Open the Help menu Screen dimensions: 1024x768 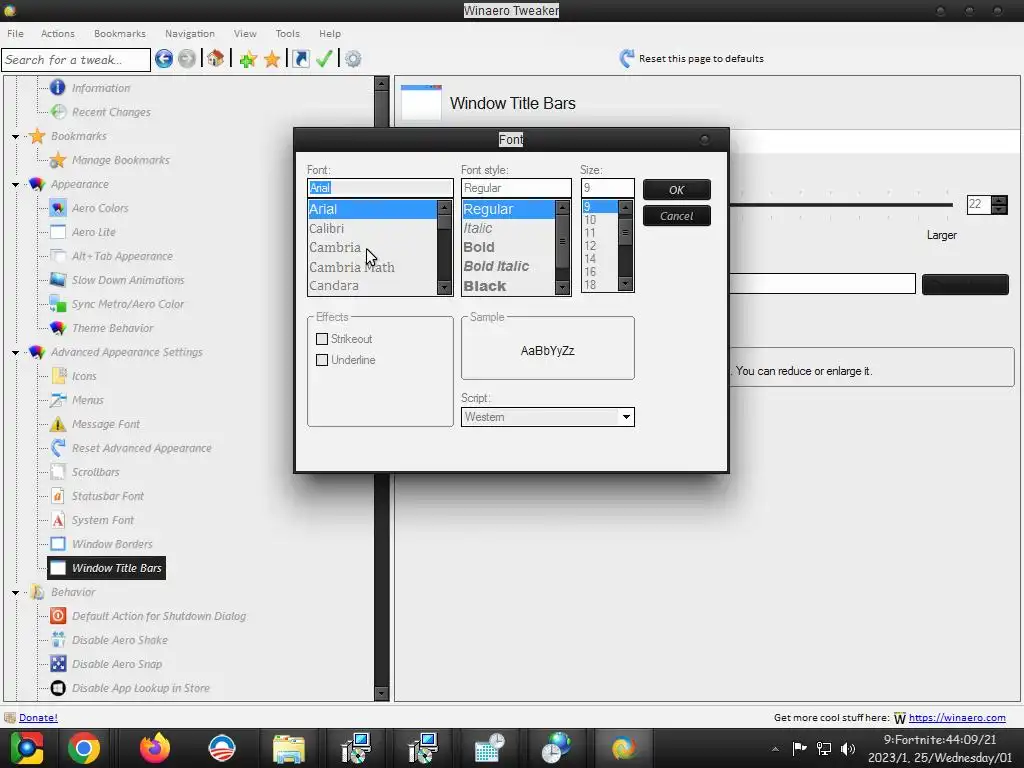330,33
